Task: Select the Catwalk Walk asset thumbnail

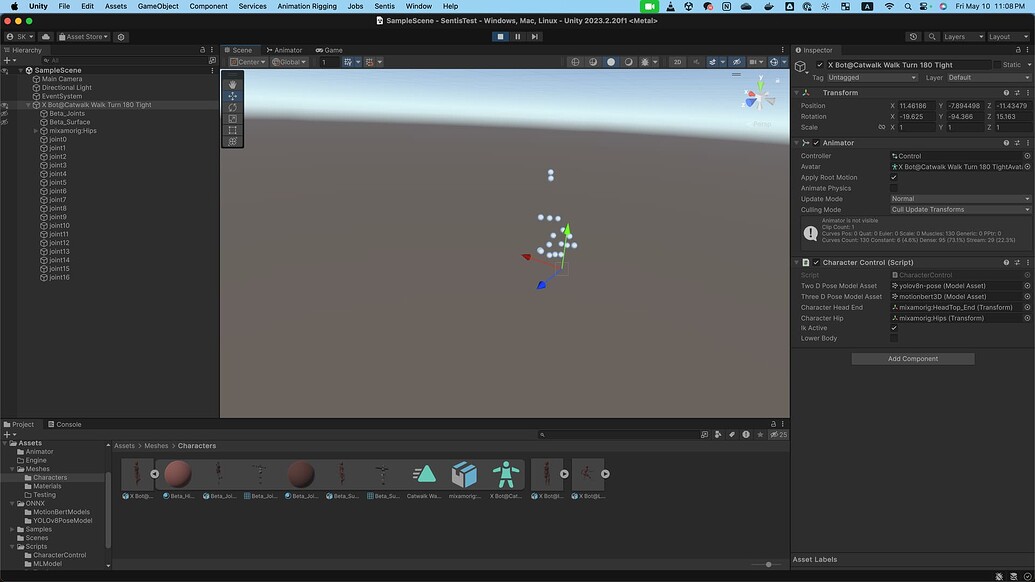Action: 424,473
